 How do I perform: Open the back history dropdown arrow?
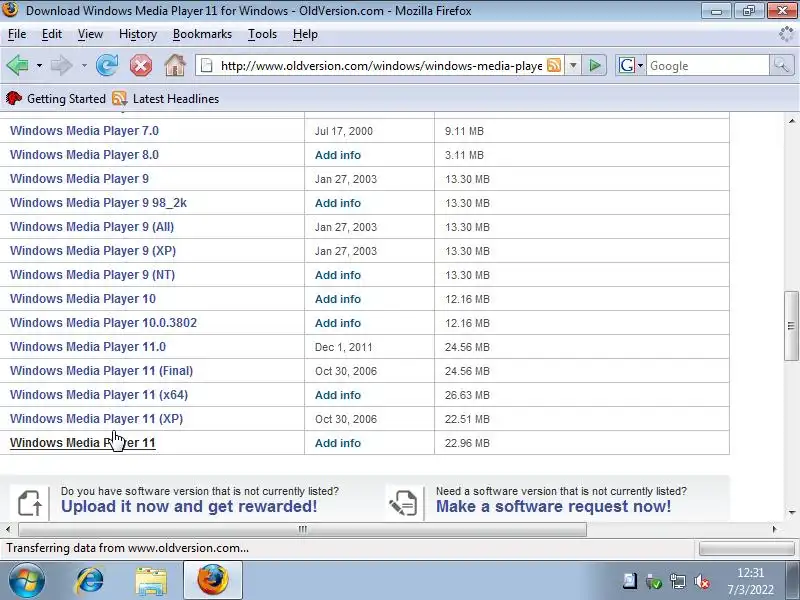[x=39, y=66]
